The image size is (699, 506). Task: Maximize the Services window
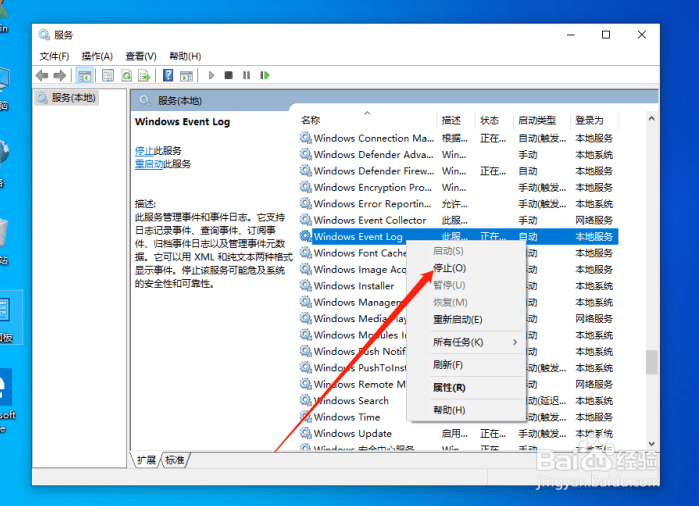[606, 35]
